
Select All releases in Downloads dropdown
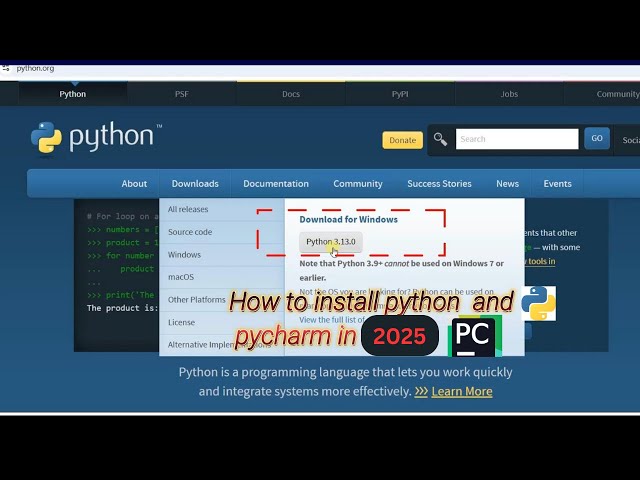222,209
